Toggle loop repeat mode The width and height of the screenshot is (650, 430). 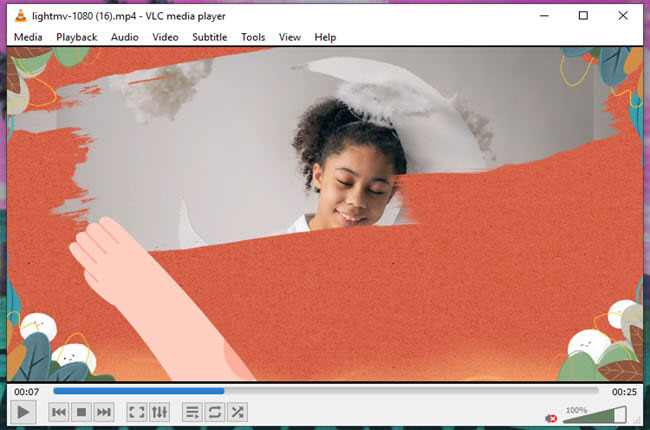point(215,412)
